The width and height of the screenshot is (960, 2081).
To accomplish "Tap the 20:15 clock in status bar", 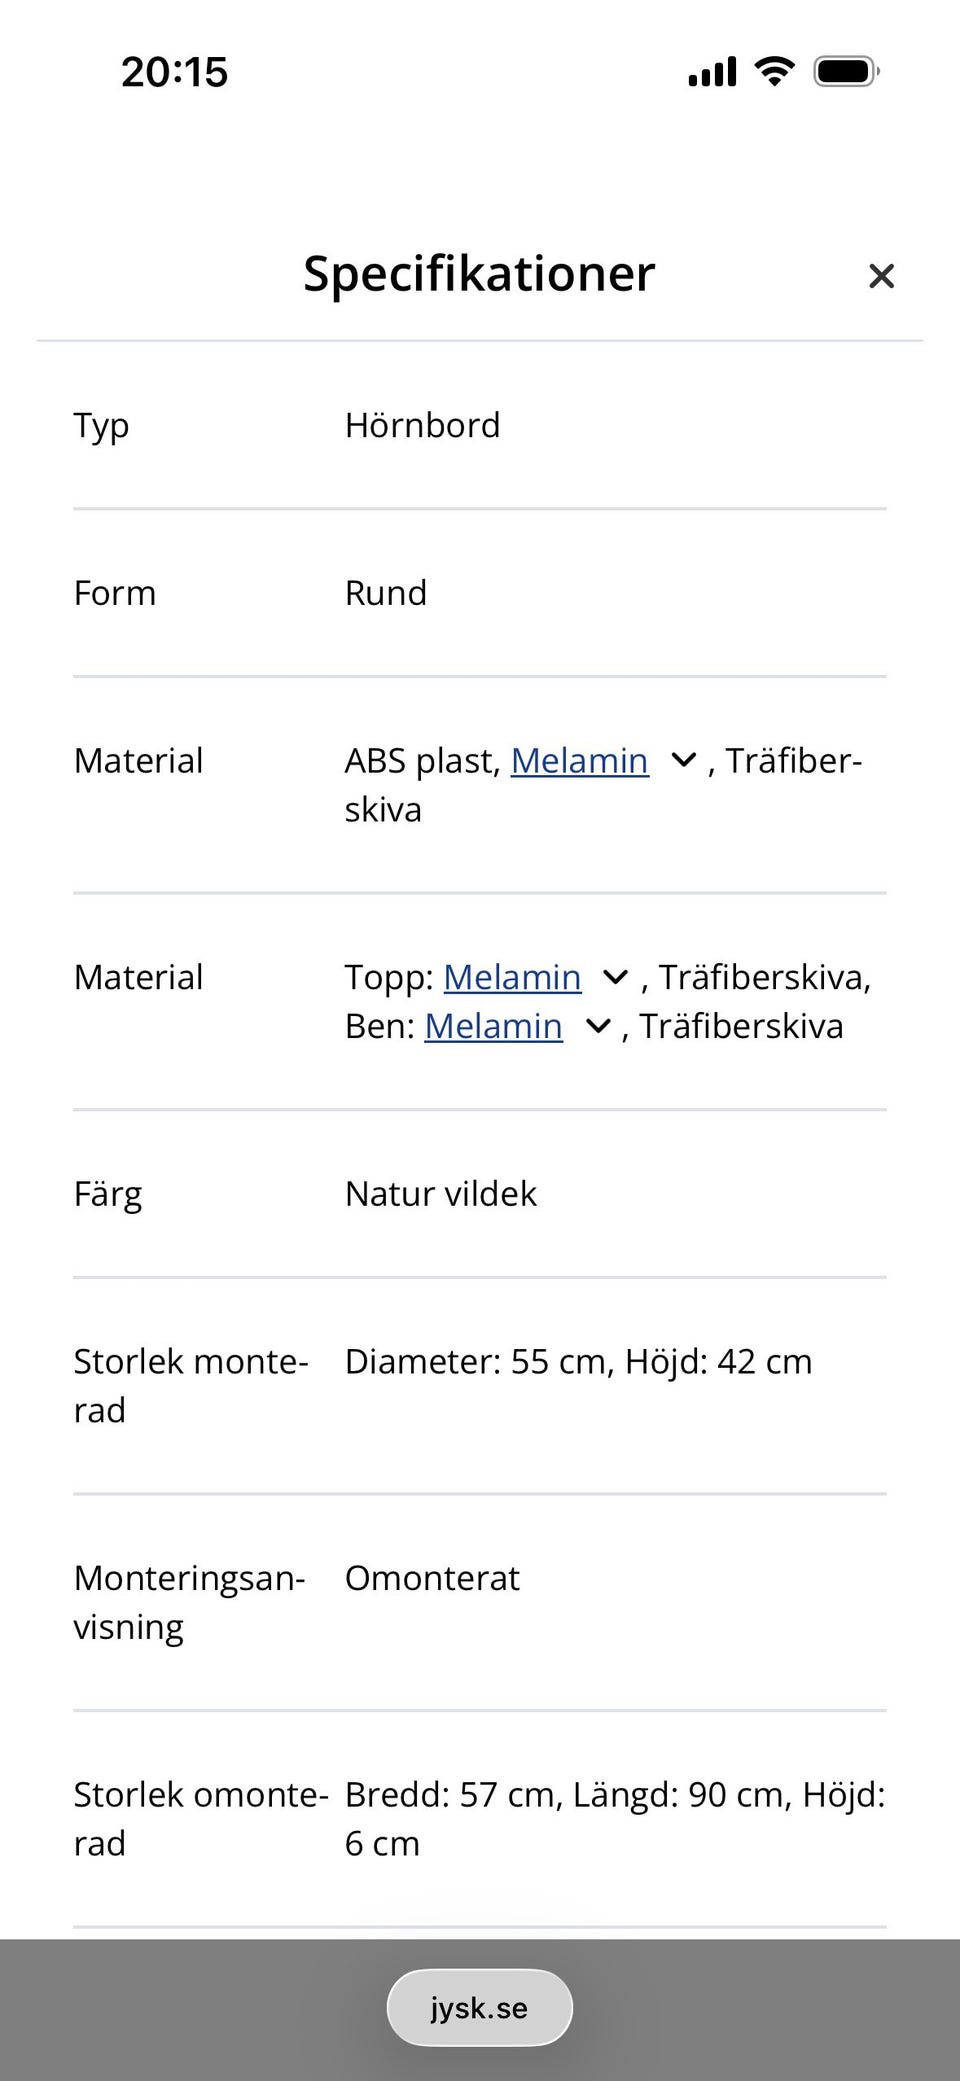I will (x=174, y=72).
